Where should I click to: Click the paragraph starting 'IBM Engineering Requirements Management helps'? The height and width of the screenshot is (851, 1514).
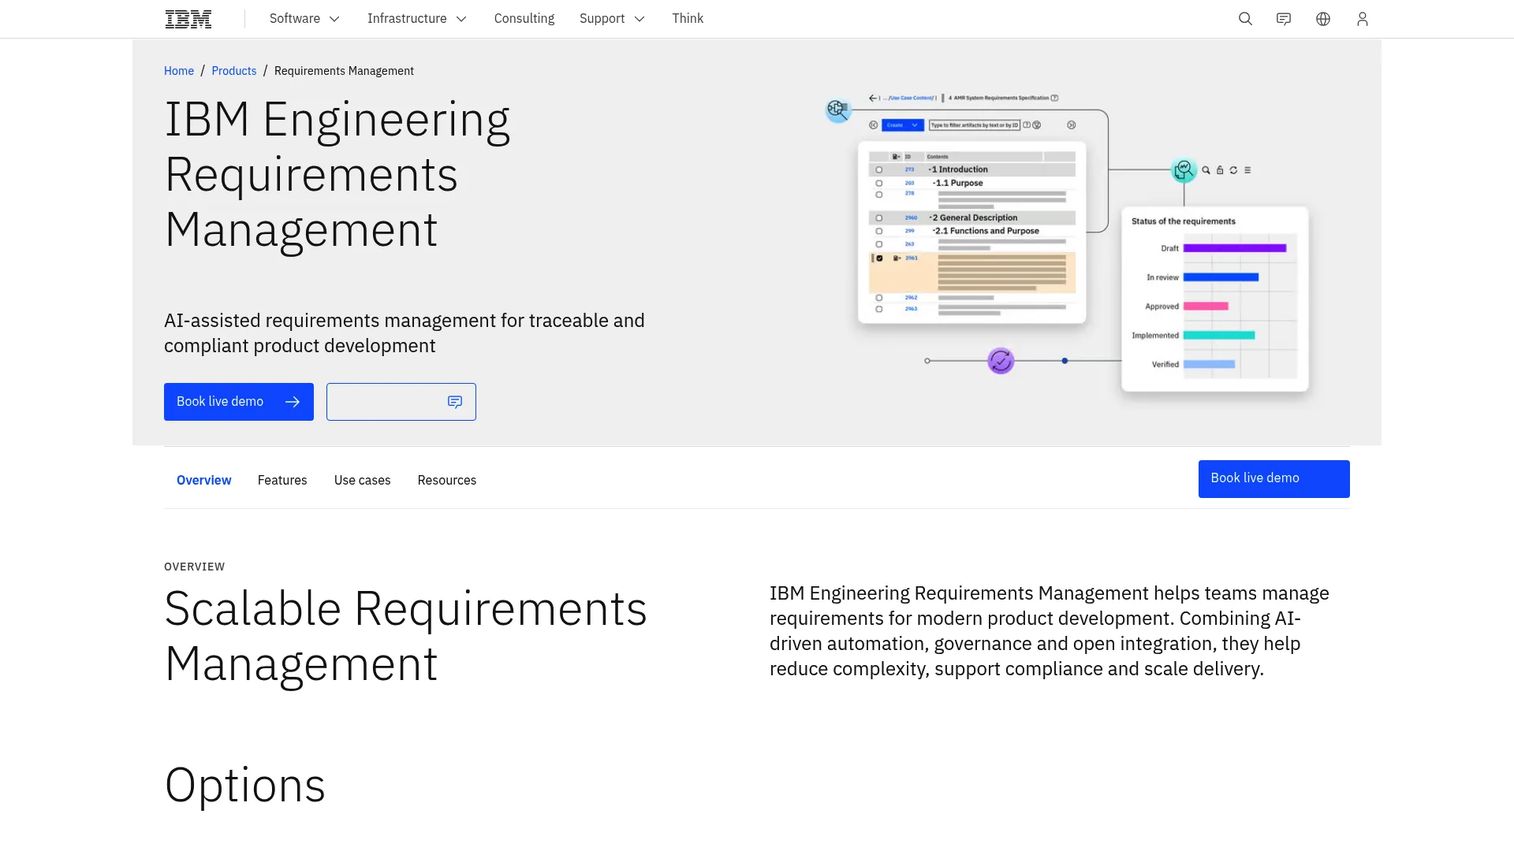(x=1049, y=631)
